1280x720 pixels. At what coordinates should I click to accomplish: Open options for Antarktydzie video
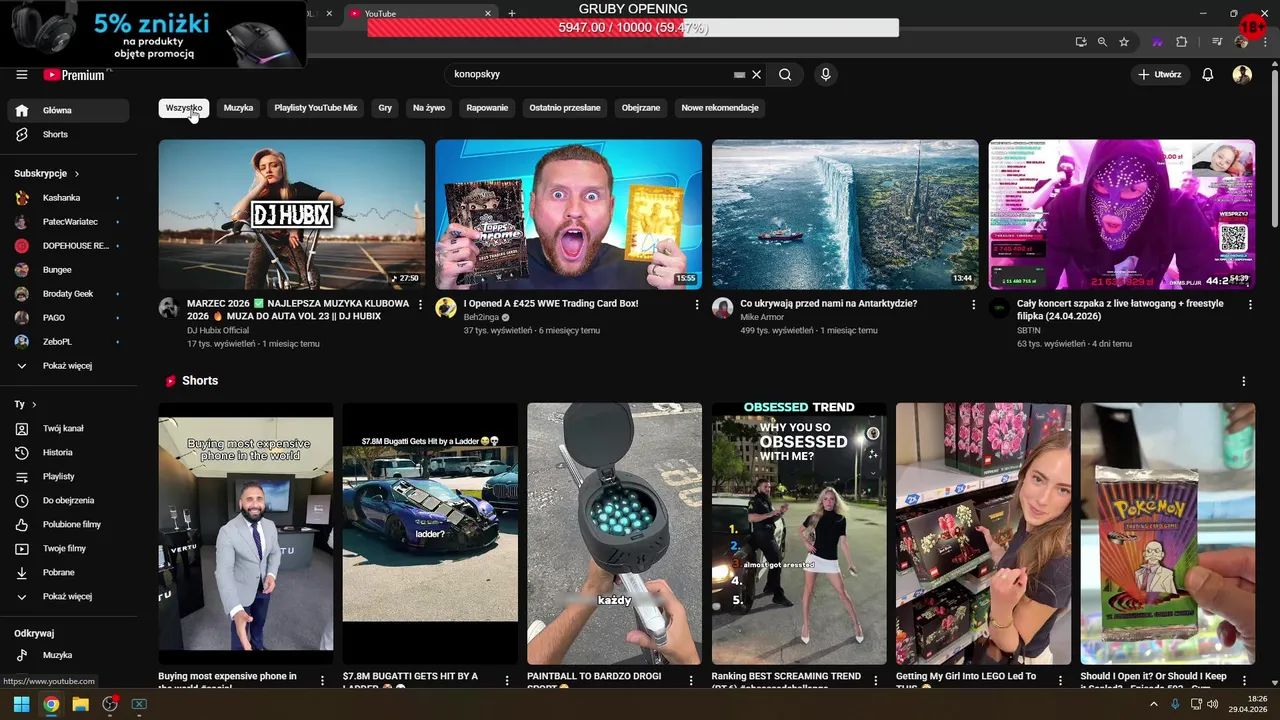tap(973, 304)
